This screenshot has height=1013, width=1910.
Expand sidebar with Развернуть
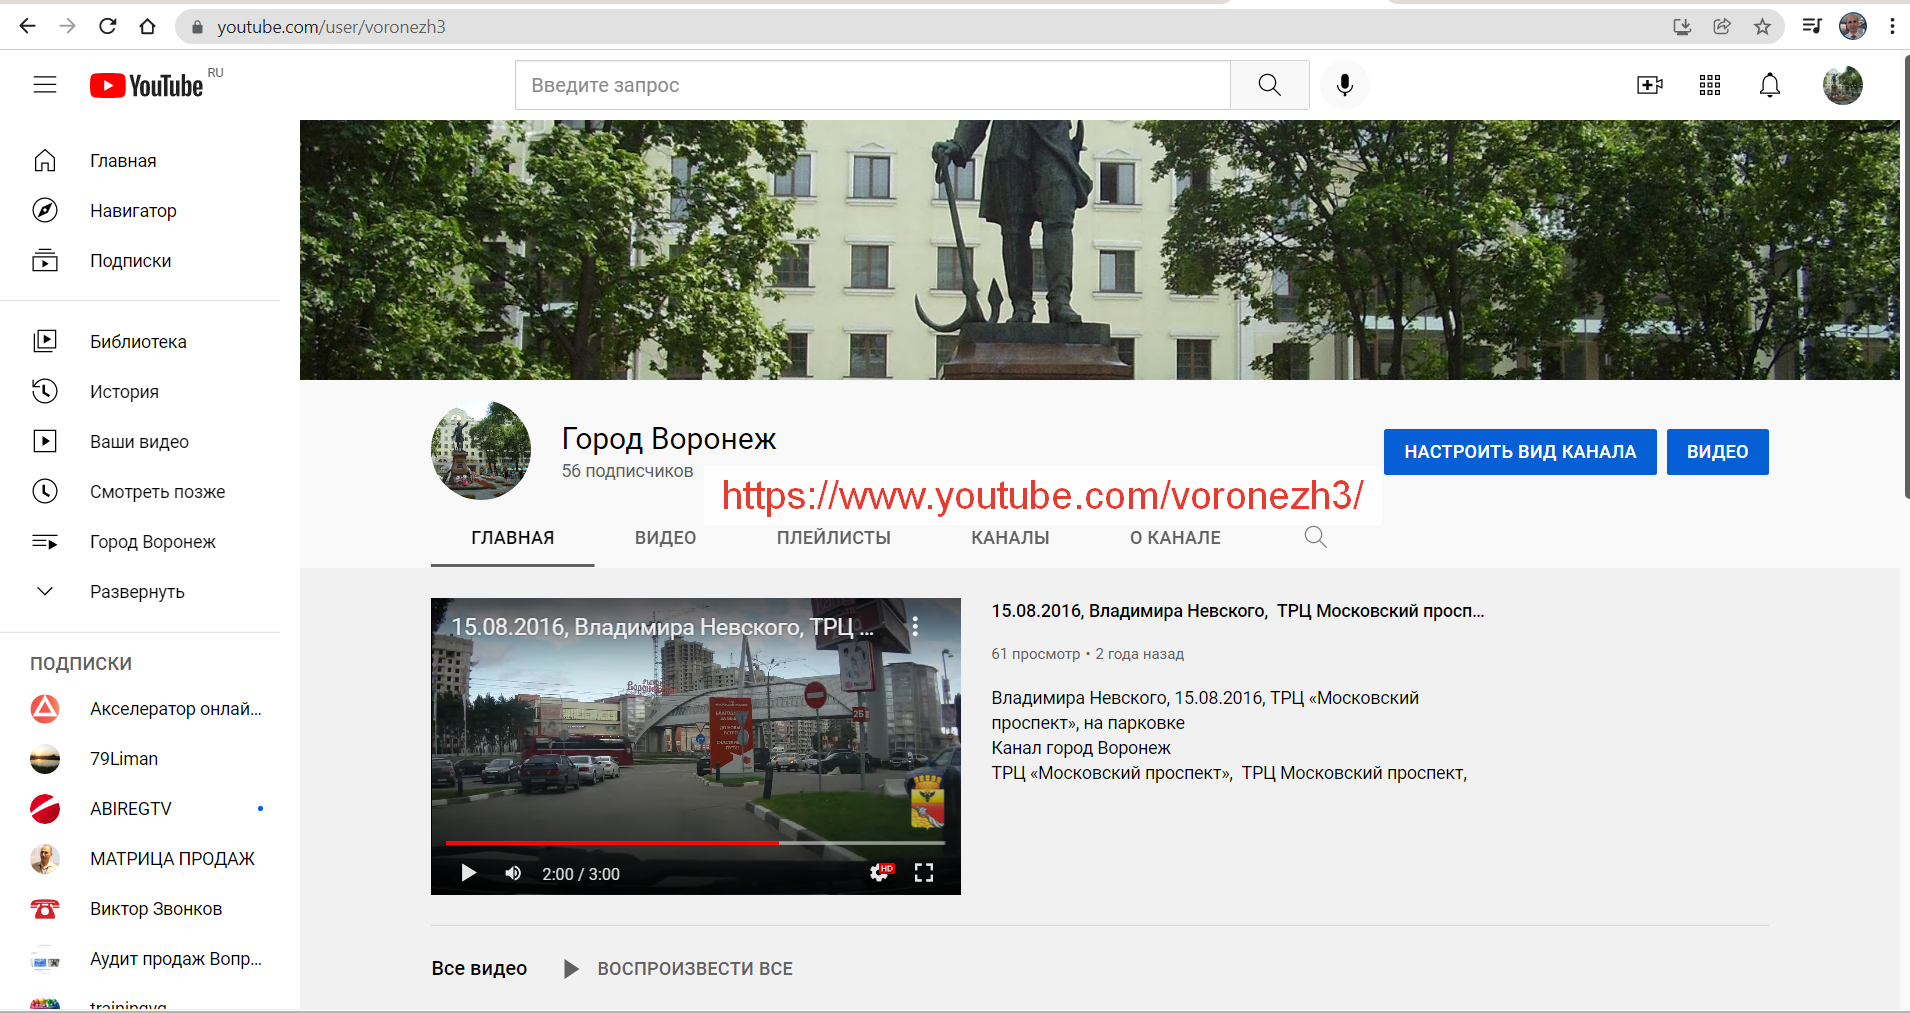pyautogui.click(x=140, y=591)
